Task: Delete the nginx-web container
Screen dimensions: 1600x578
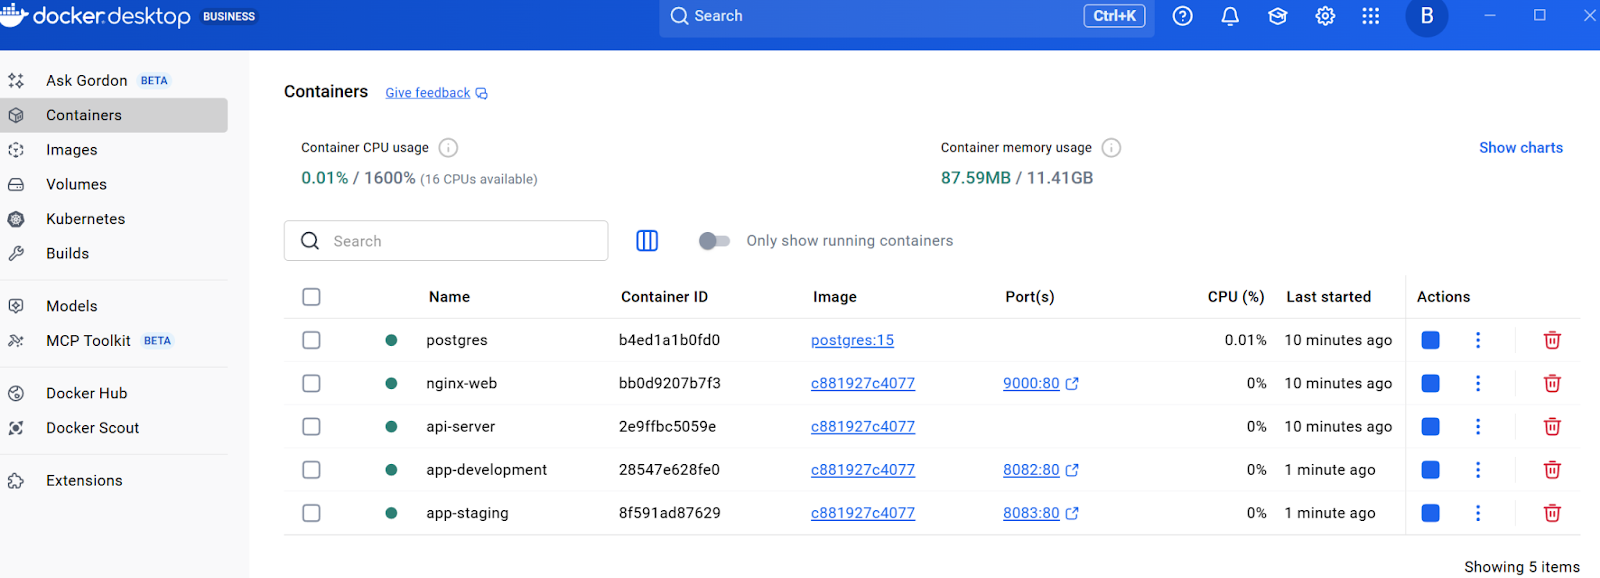Action: pyautogui.click(x=1552, y=383)
